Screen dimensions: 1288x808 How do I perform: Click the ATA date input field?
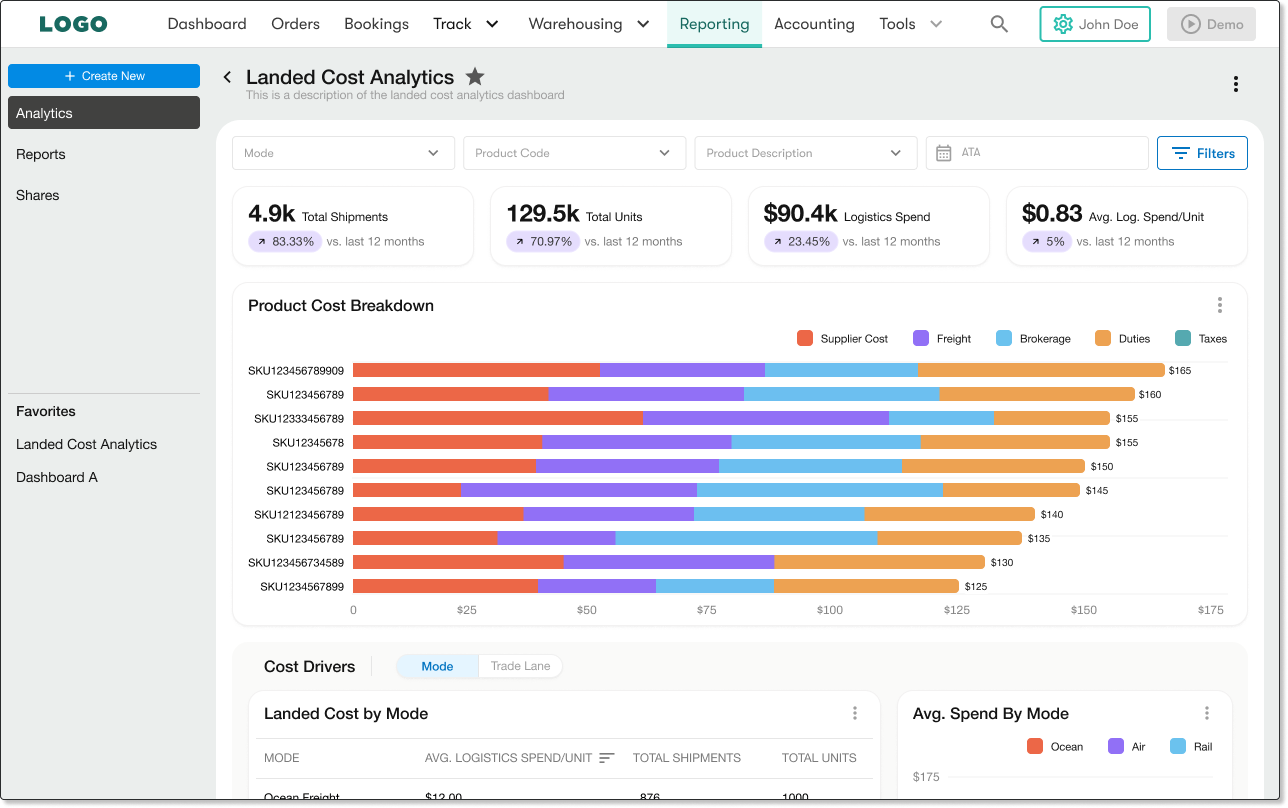(1037, 153)
